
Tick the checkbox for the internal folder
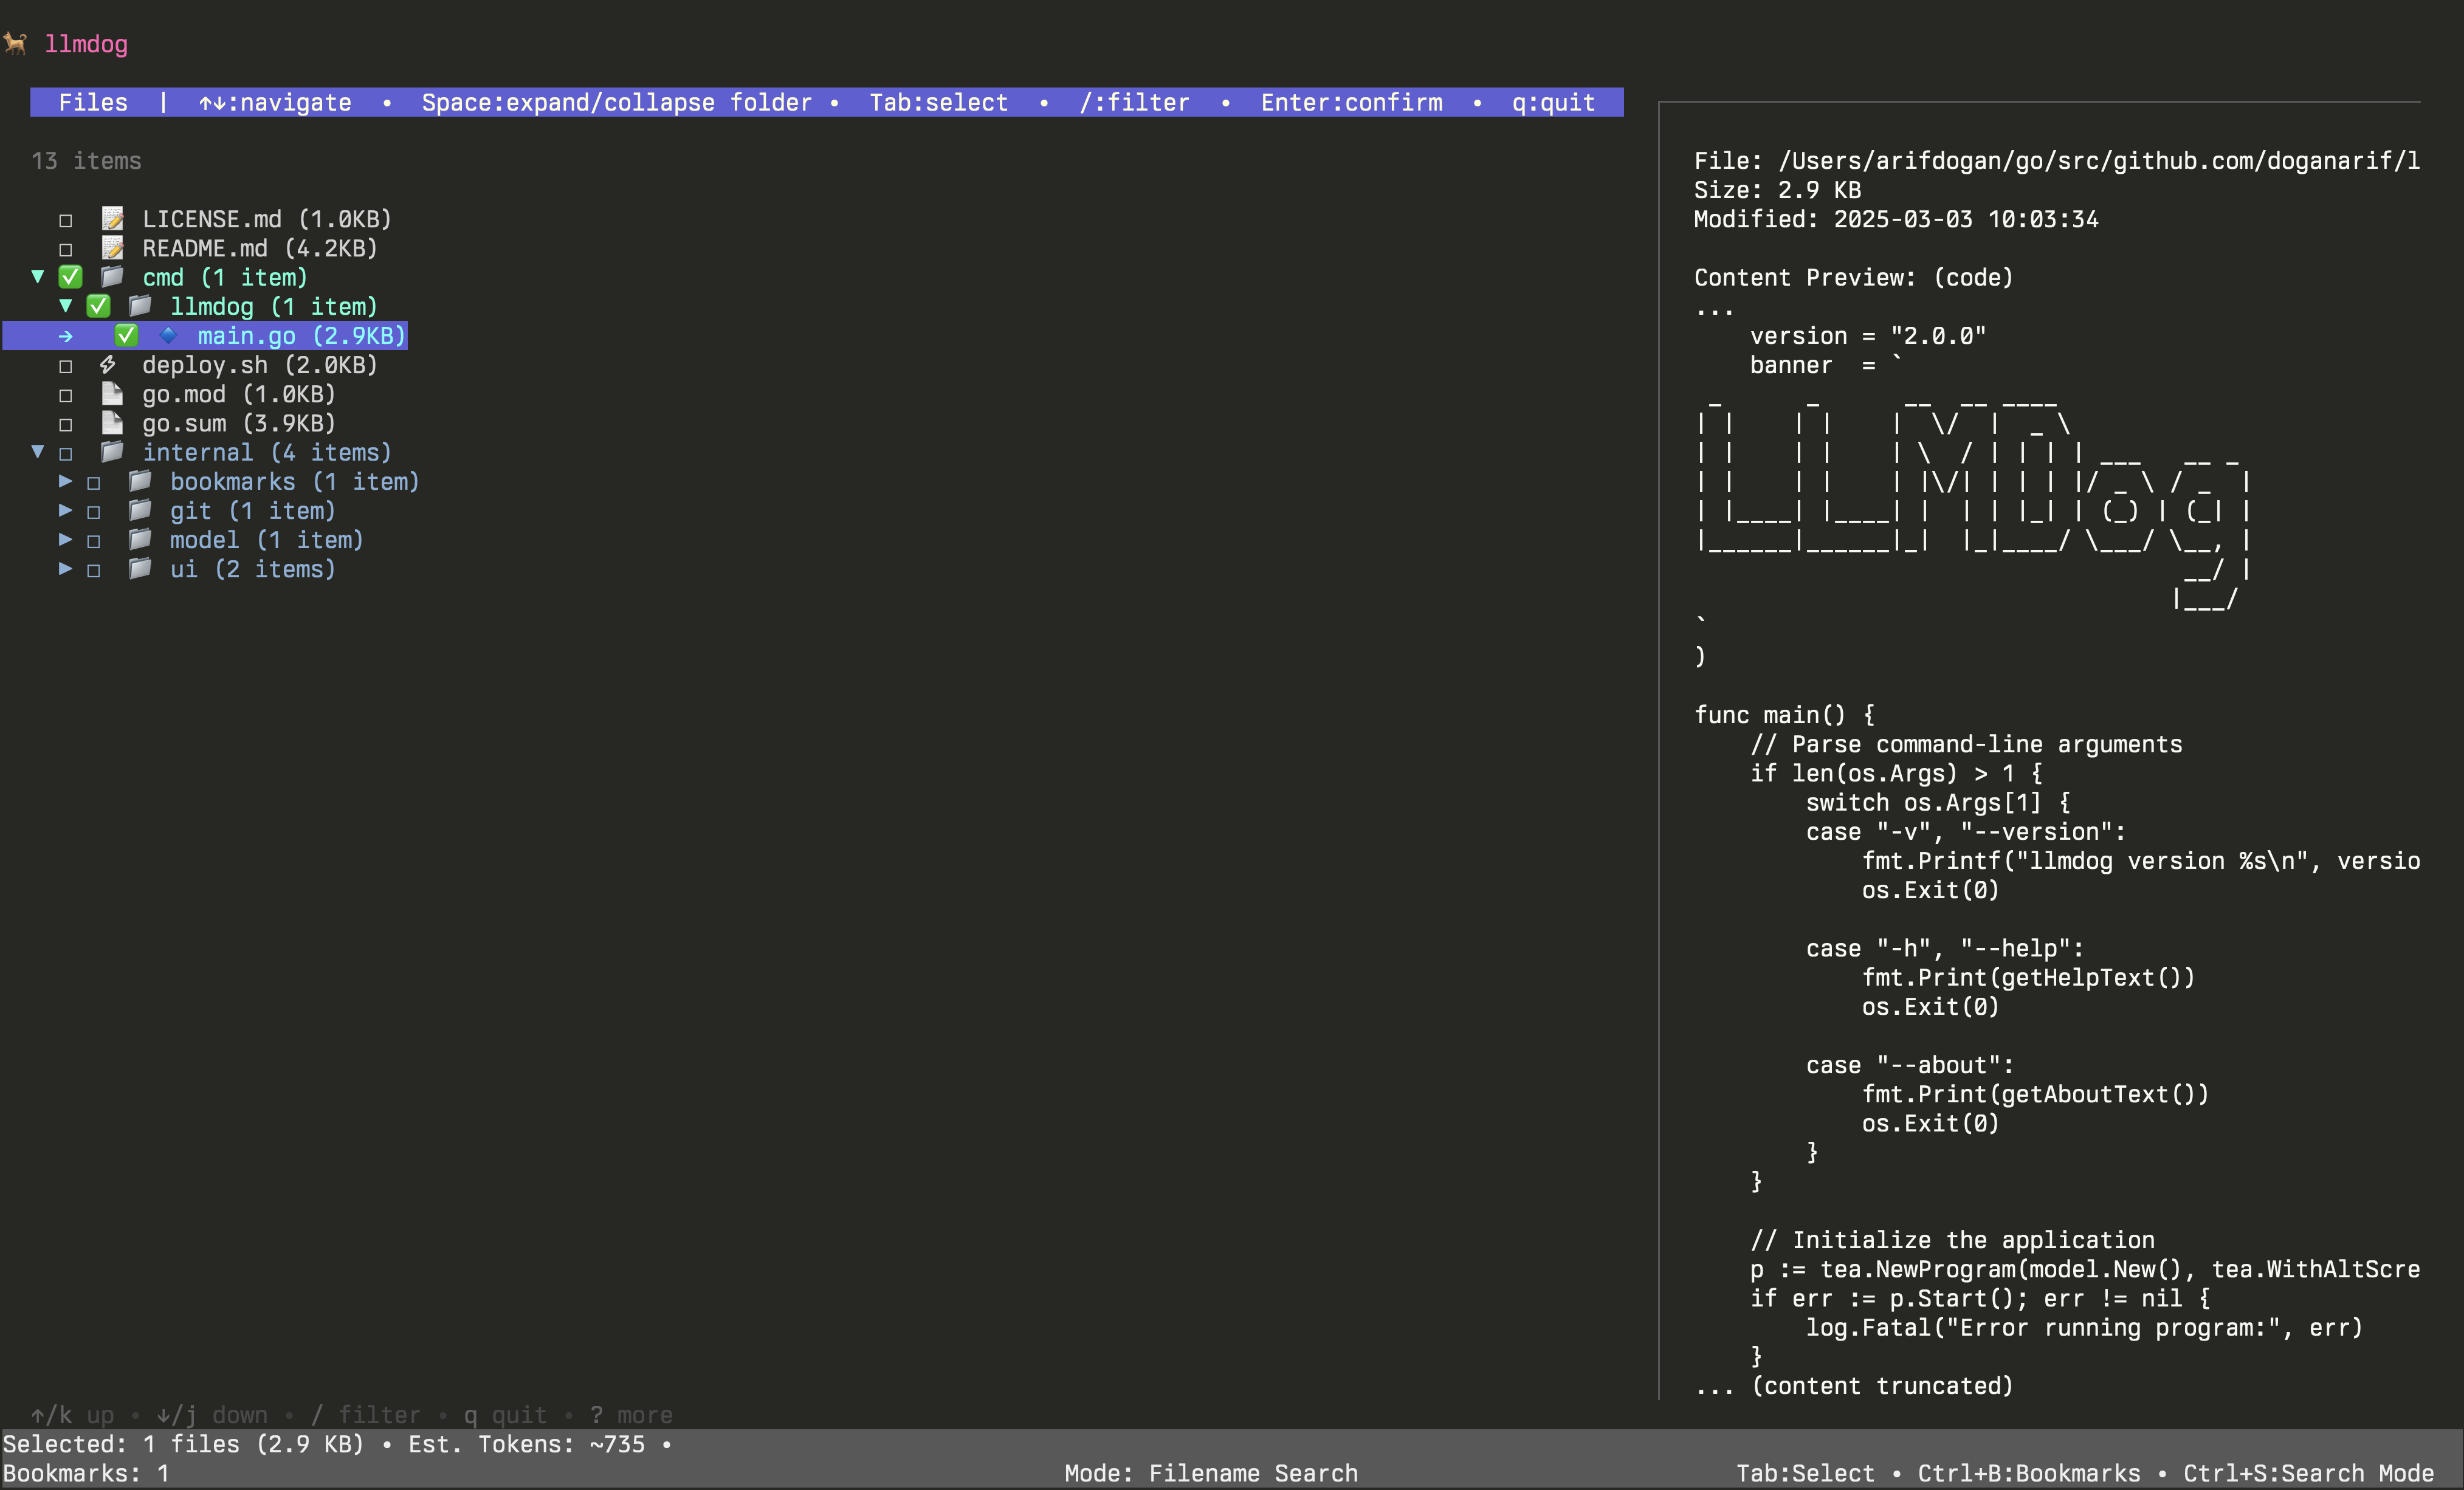tap(66, 454)
